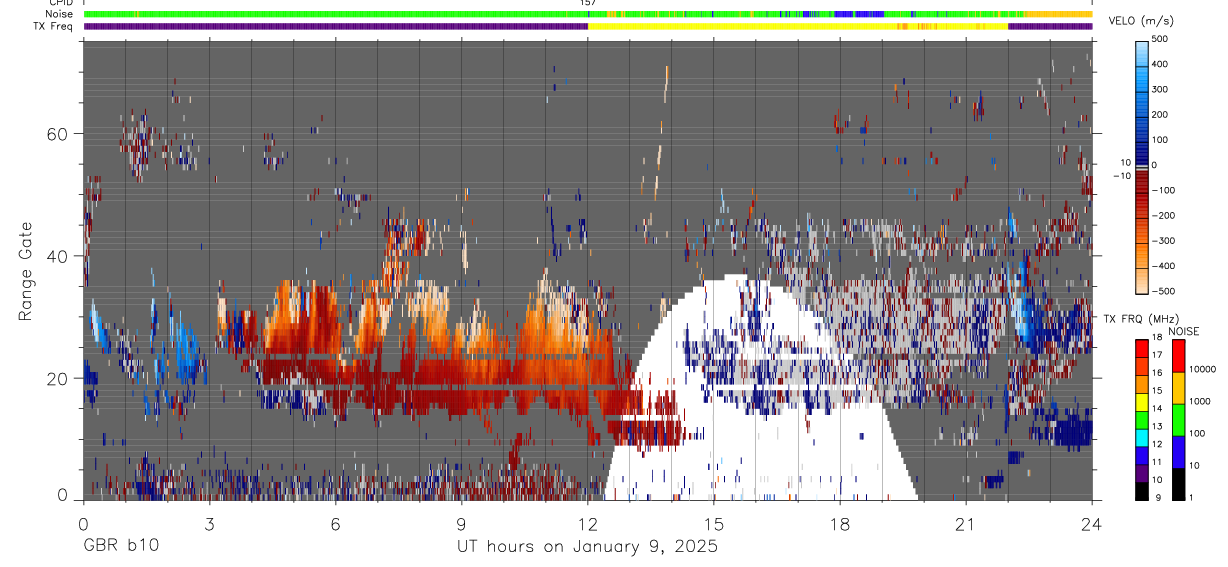Screen dimensions: 1228x567
Task: Click the time axis tick label '0'
Action: [x=83, y=523]
